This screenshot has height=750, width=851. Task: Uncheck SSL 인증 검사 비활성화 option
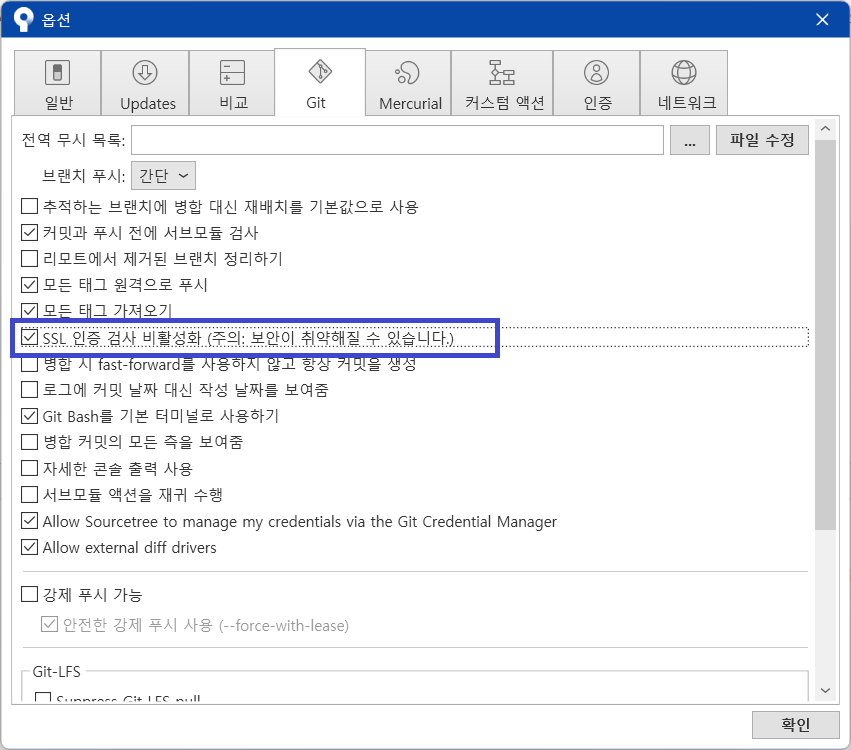(x=29, y=338)
